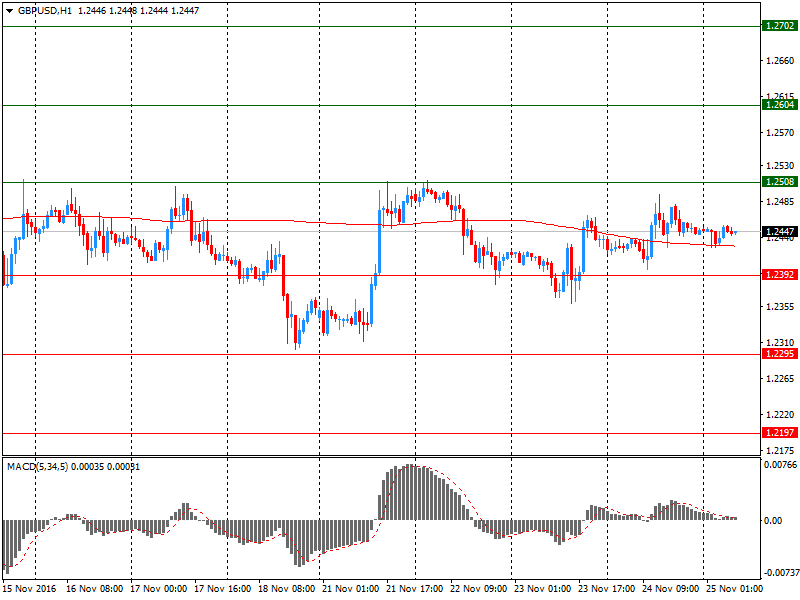Click the 1.2220 price scale value
The height and width of the screenshot is (600, 800).
click(780, 414)
